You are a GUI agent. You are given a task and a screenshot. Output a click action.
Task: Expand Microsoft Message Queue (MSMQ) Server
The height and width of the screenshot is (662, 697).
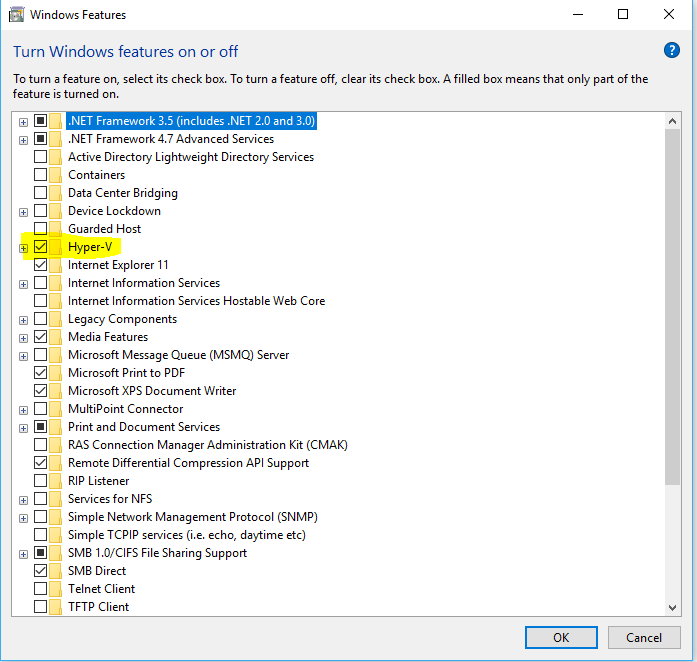pos(24,357)
